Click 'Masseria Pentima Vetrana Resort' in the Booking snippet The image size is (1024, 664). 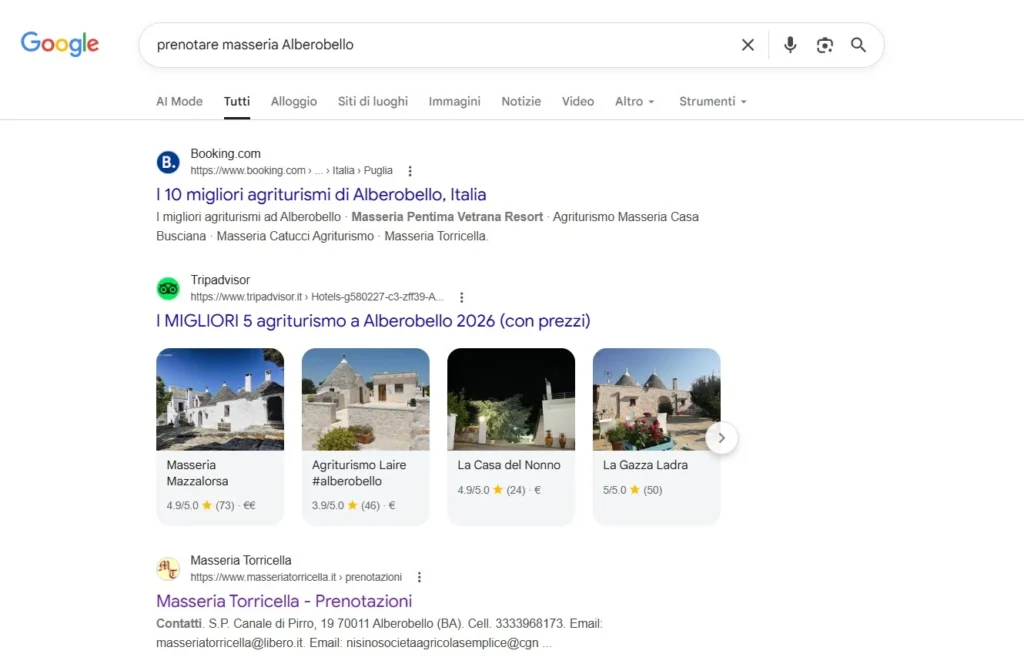point(447,217)
